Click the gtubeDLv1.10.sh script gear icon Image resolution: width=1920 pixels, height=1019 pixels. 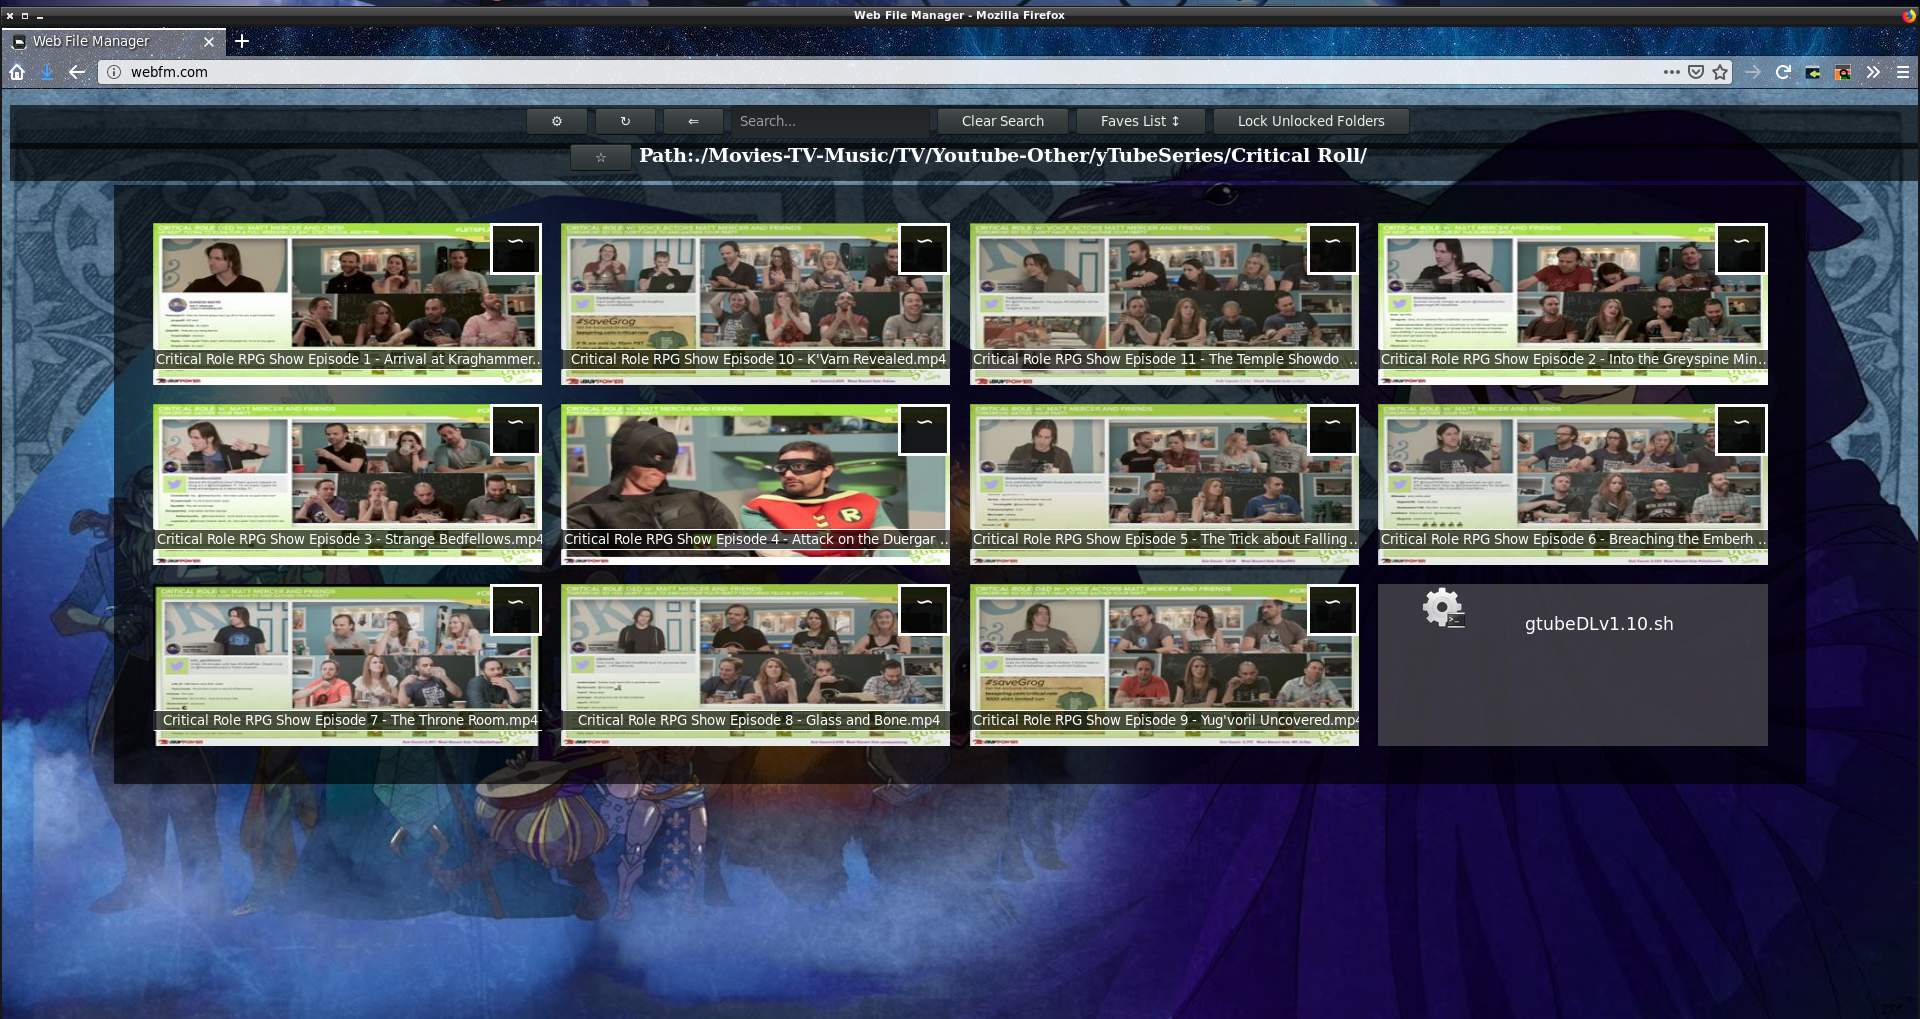point(1444,608)
